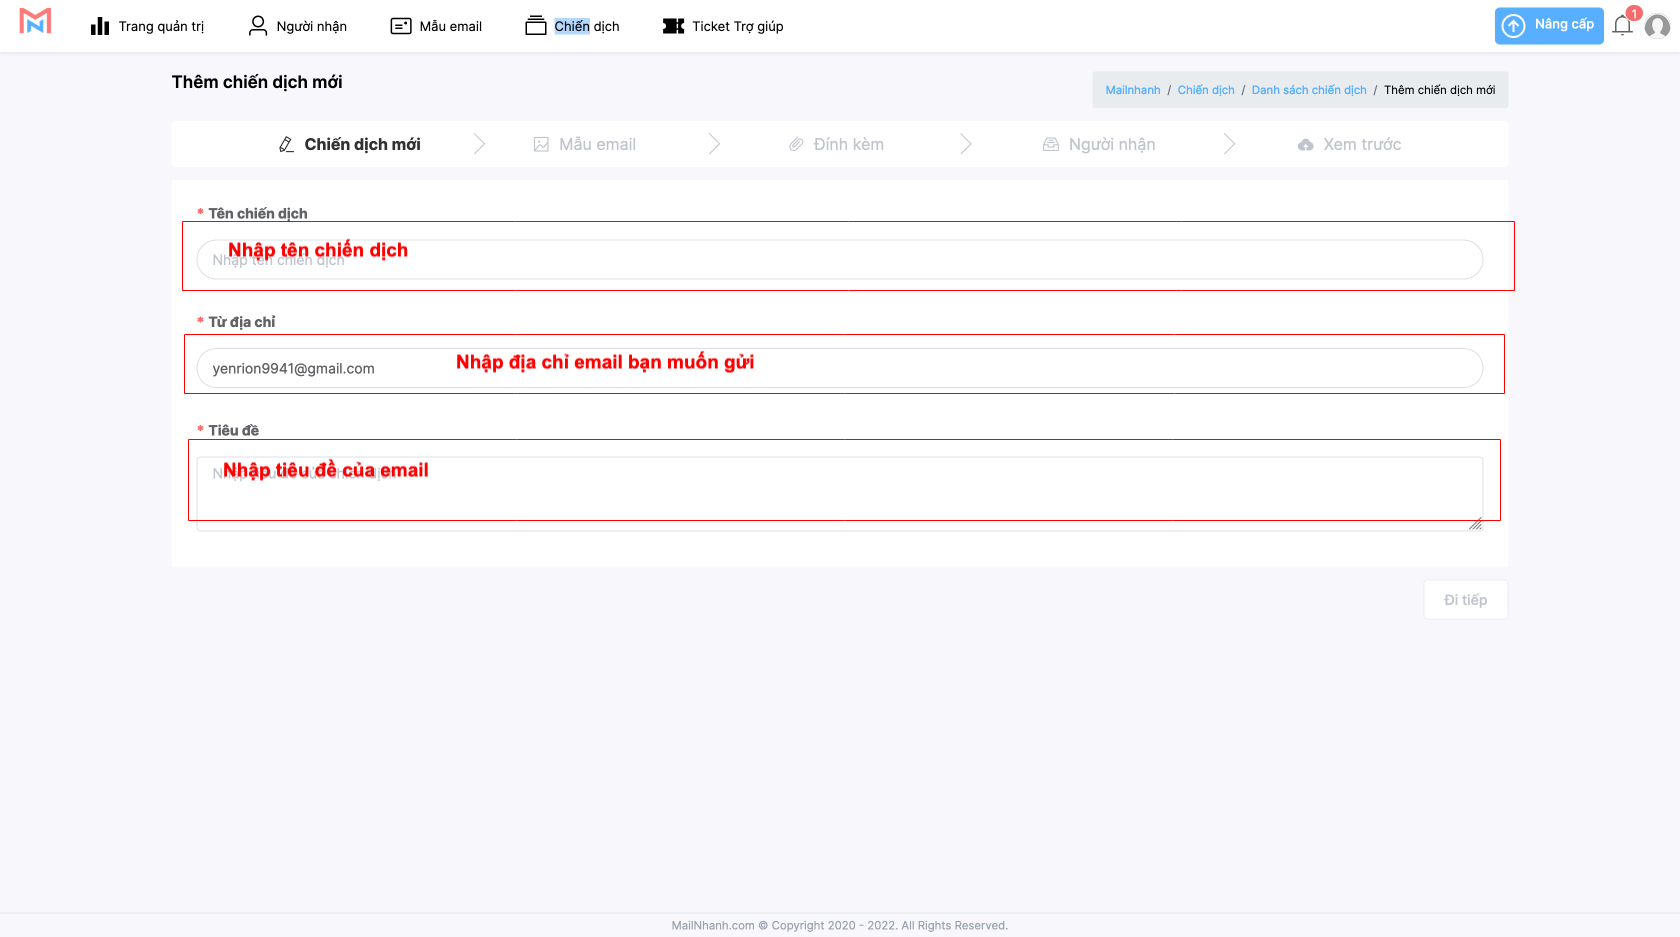
Task: Open the notification bell icon
Action: point(1622,26)
